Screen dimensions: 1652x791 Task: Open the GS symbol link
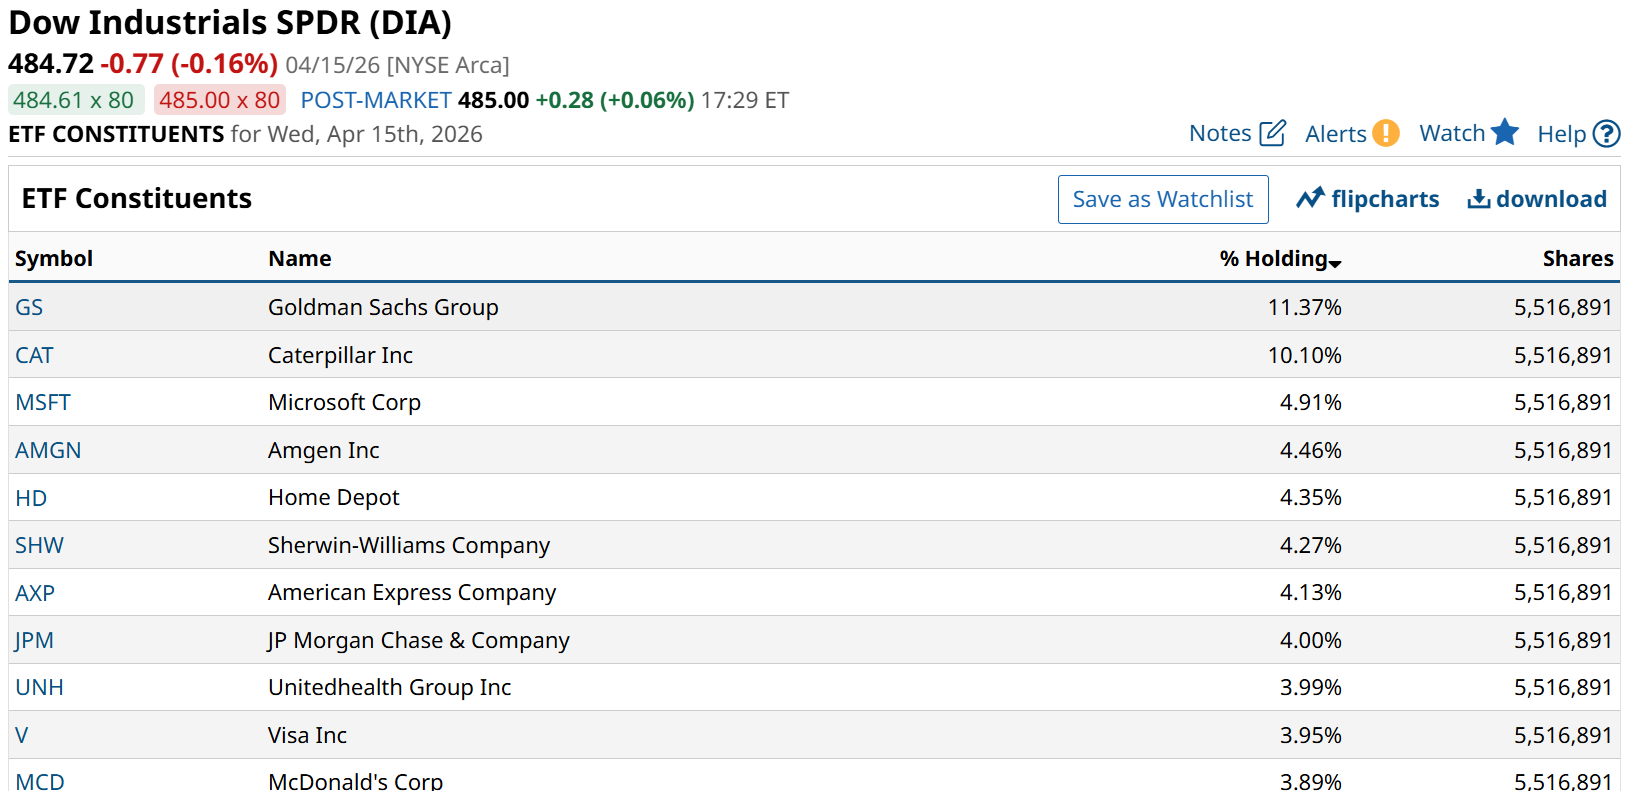click(29, 308)
